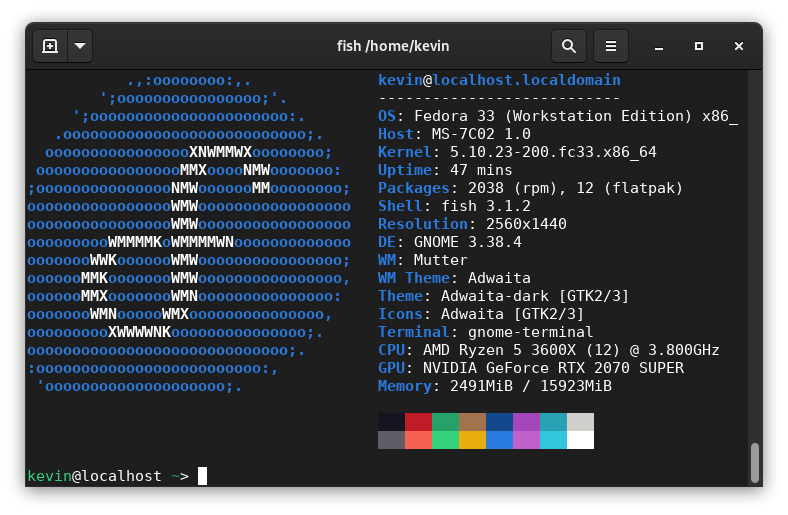This screenshot has height=515, width=788.
Task: Click the Kernel version 5.10.23-200.fc33.x86_64
Action: click(553, 152)
